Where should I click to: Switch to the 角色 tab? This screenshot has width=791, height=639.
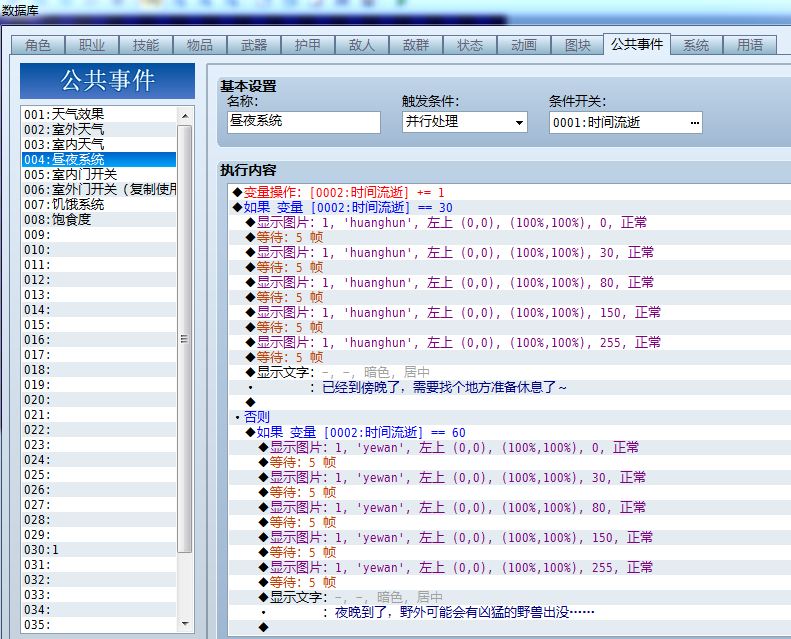[x=38, y=45]
